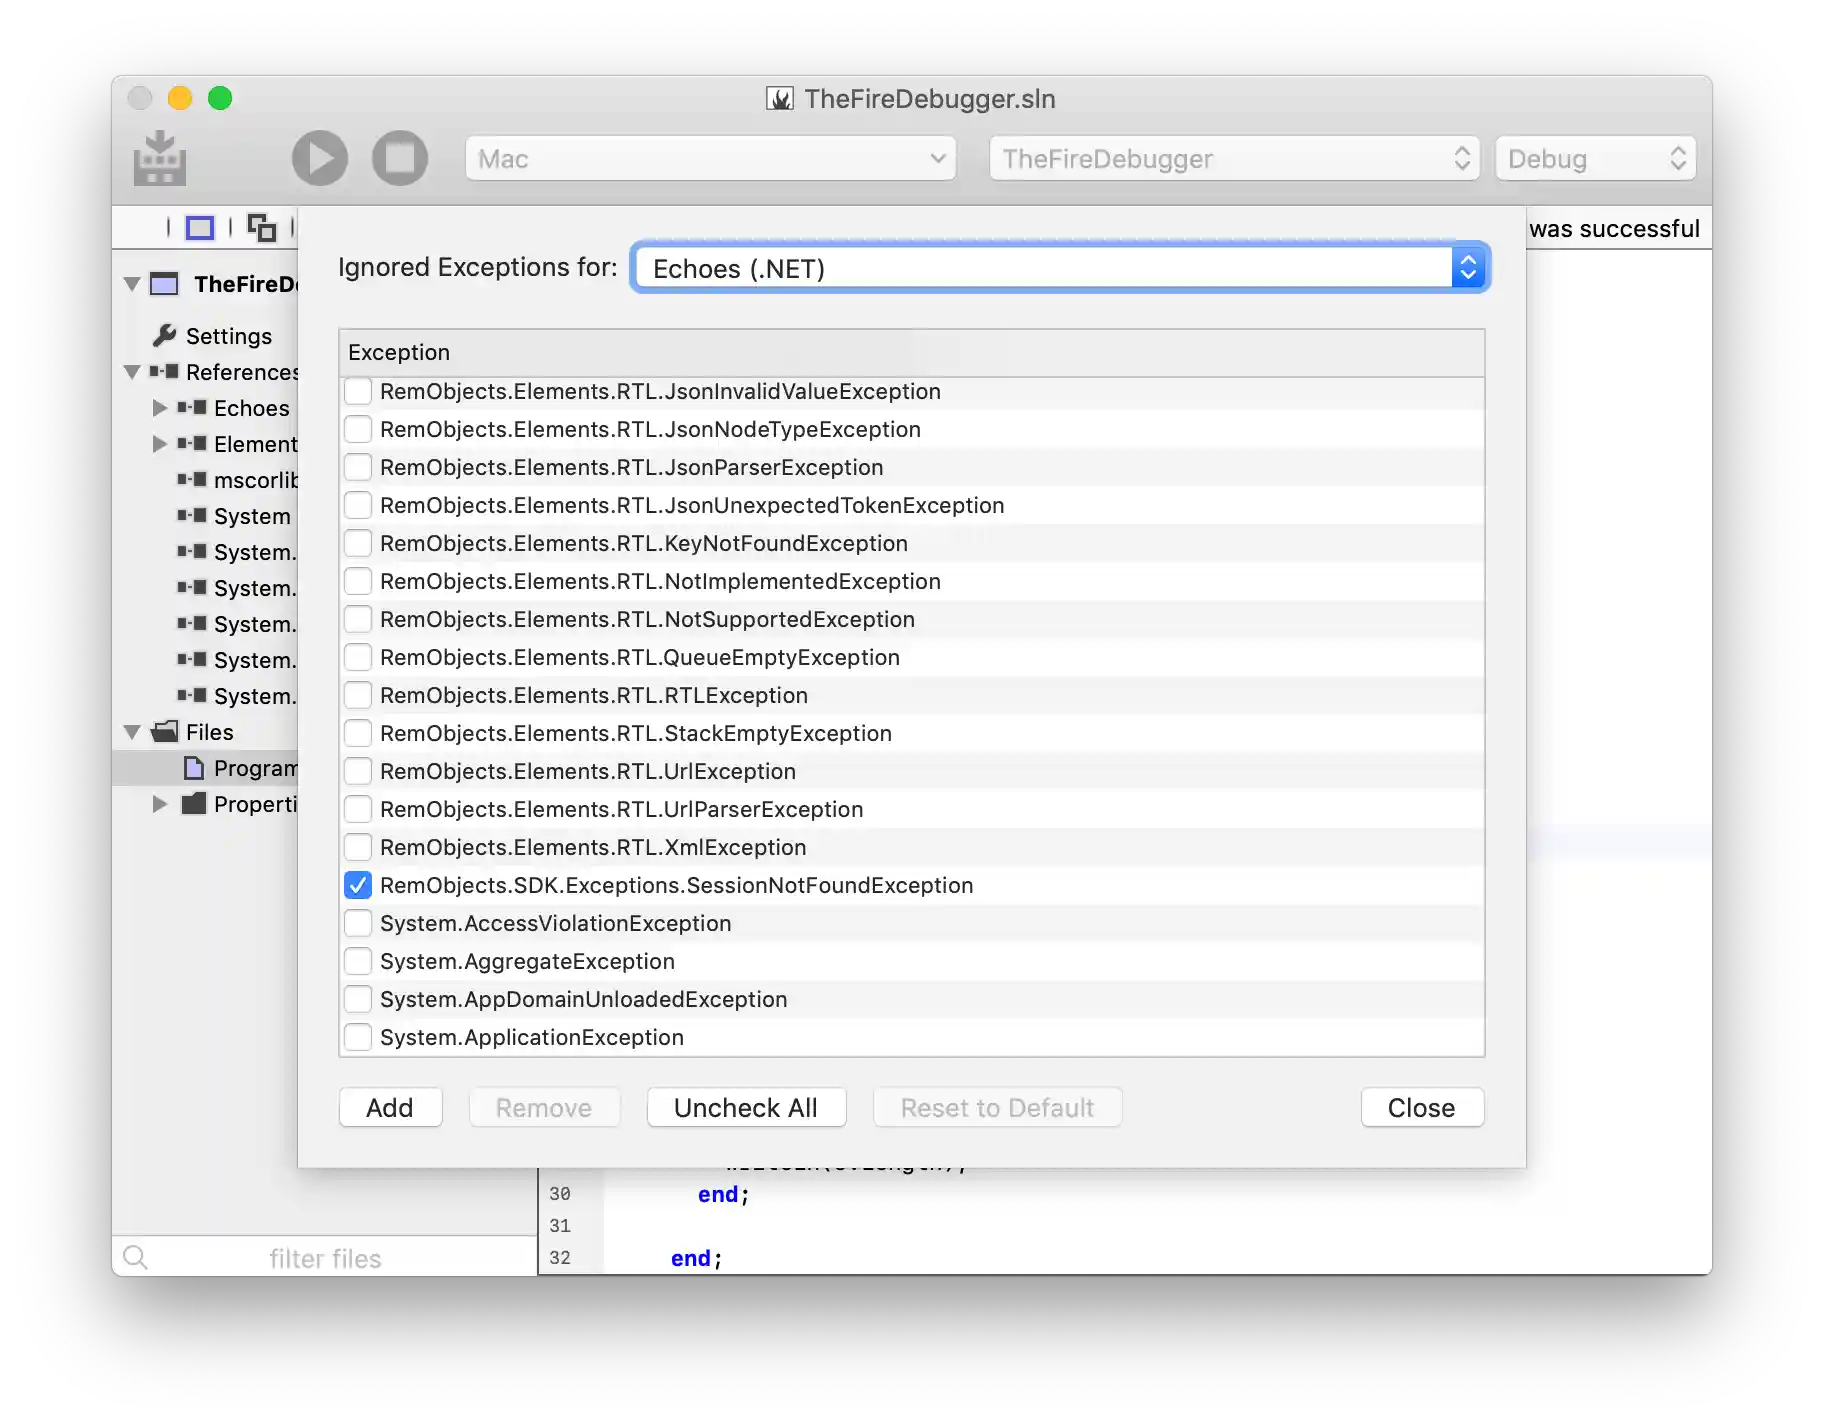
Task: Check the UrlParserException checkbox
Action: pyautogui.click(x=358, y=809)
